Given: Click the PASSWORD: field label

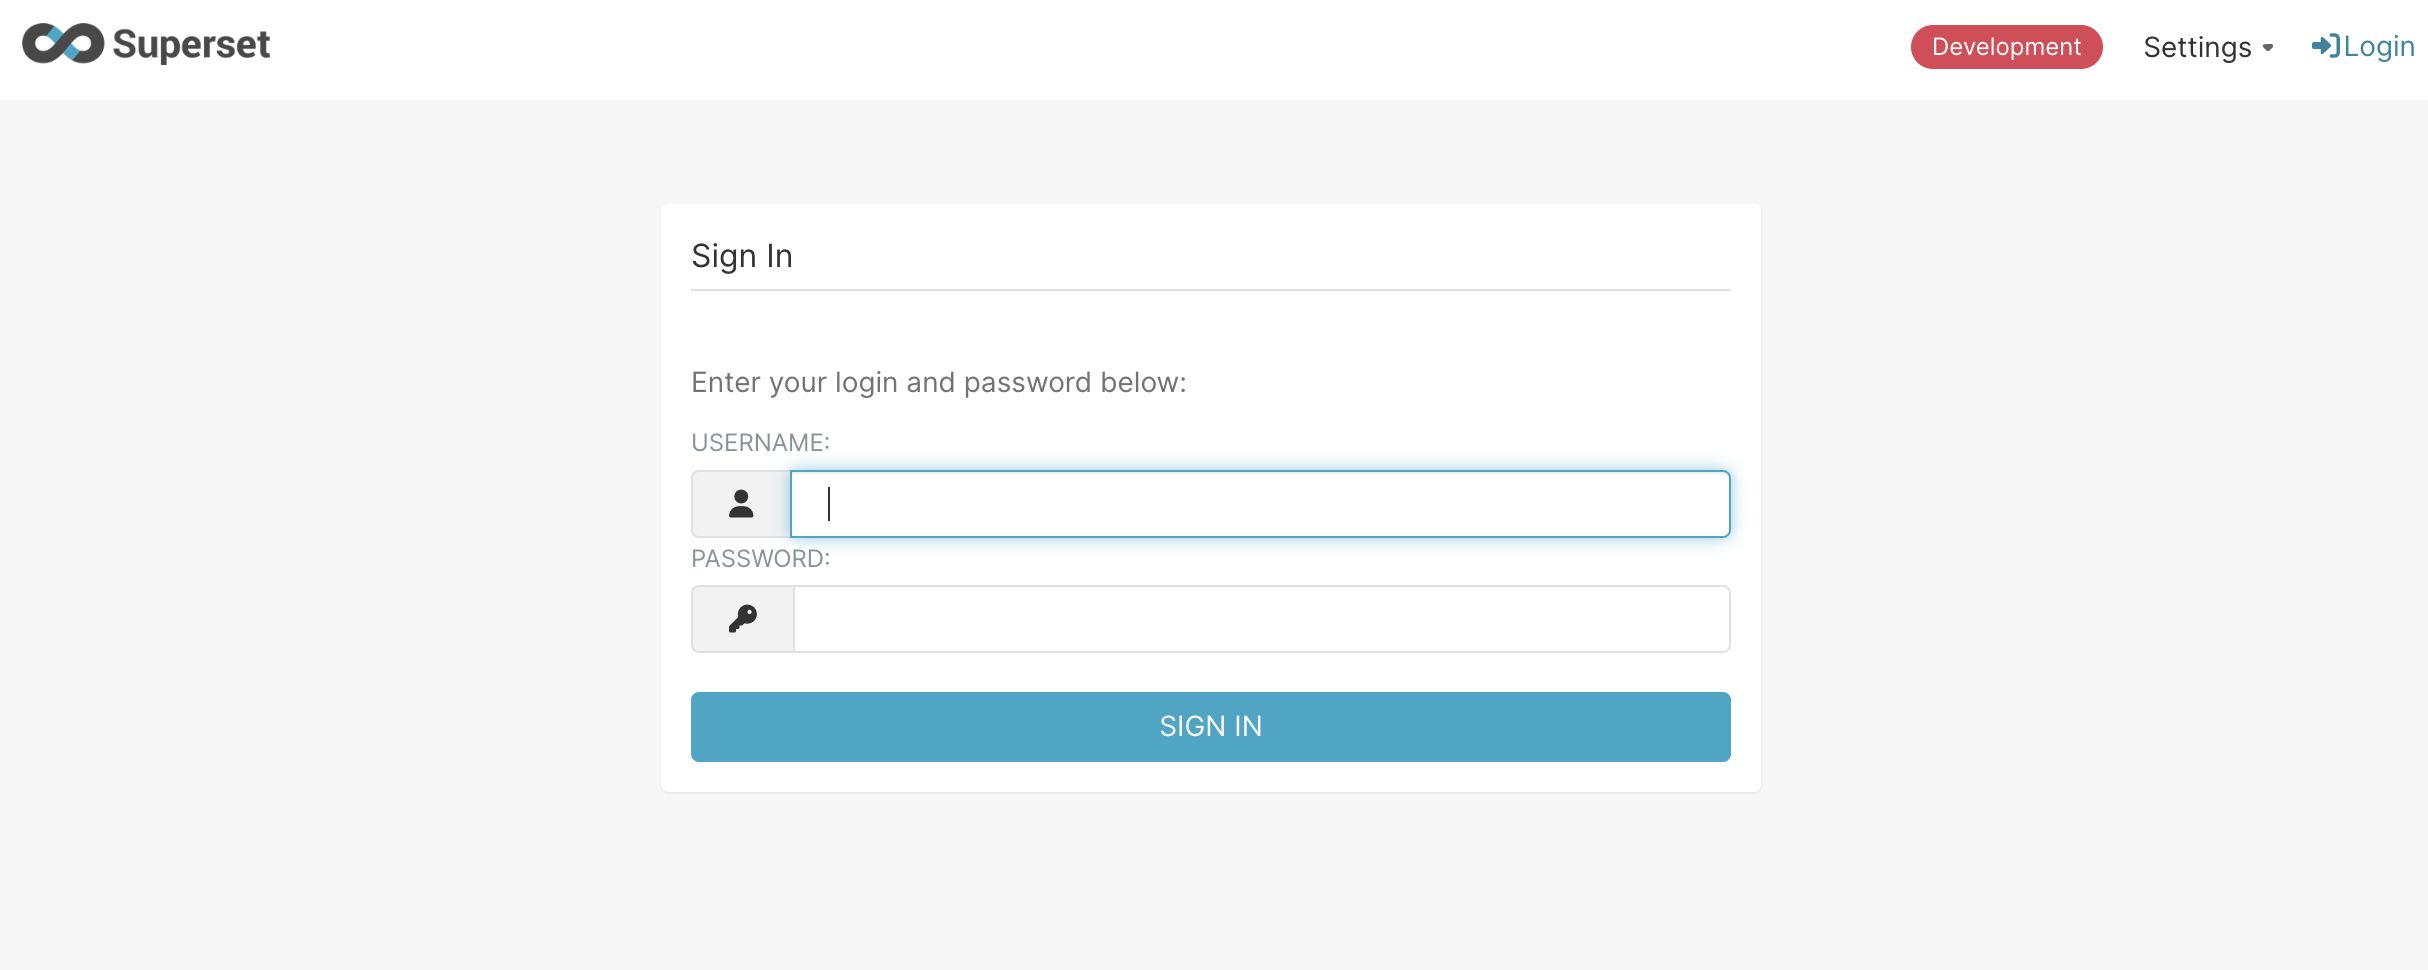Looking at the screenshot, I should (760, 558).
